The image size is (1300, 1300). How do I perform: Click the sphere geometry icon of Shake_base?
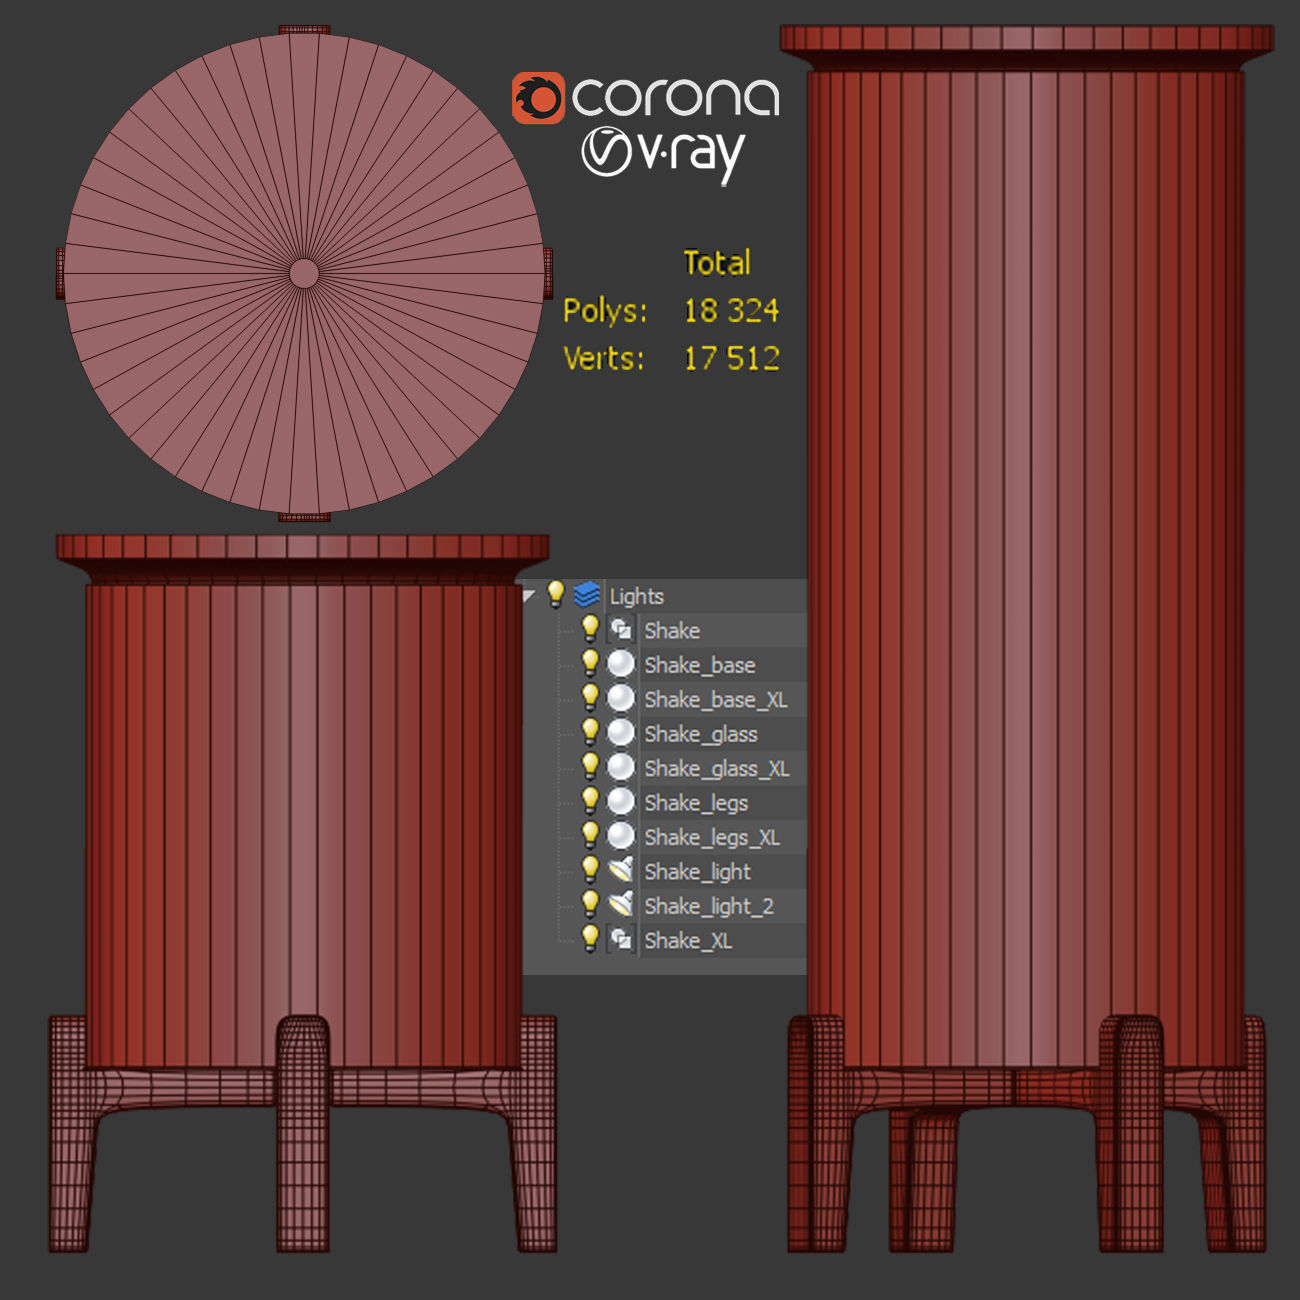[621, 664]
